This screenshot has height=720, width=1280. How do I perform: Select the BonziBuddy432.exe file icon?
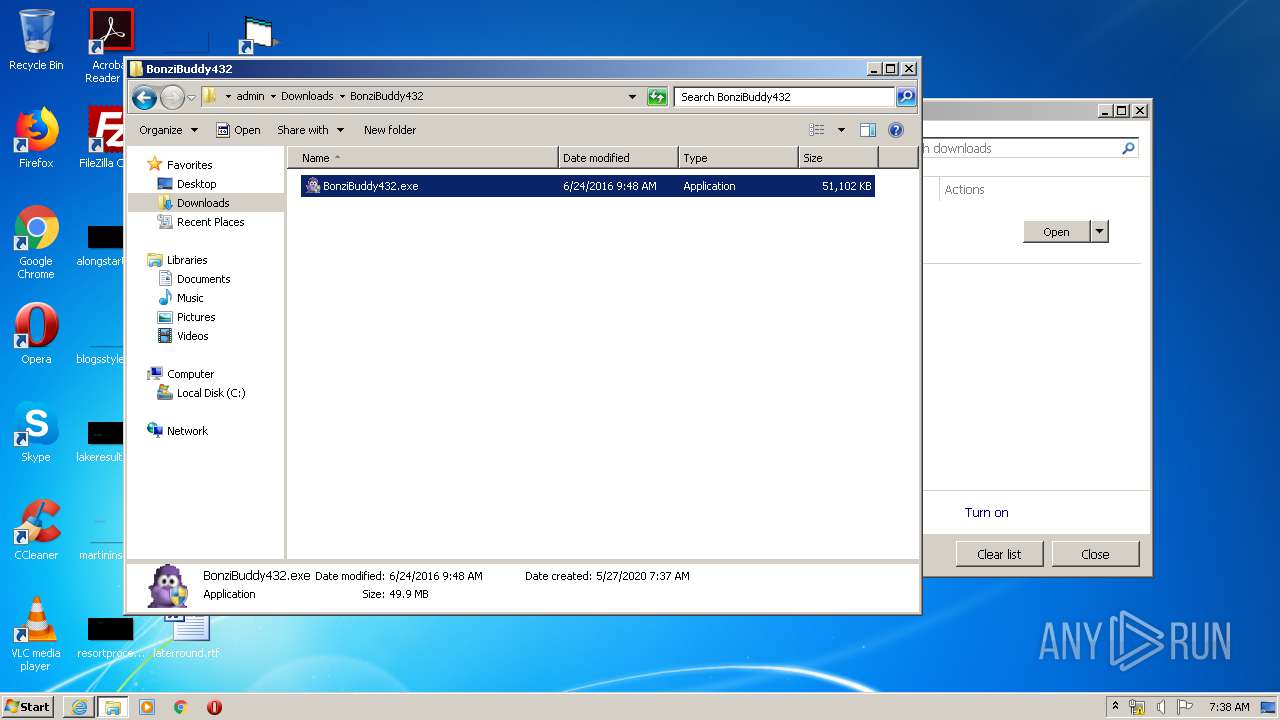pyautogui.click(x=313, y=186)
